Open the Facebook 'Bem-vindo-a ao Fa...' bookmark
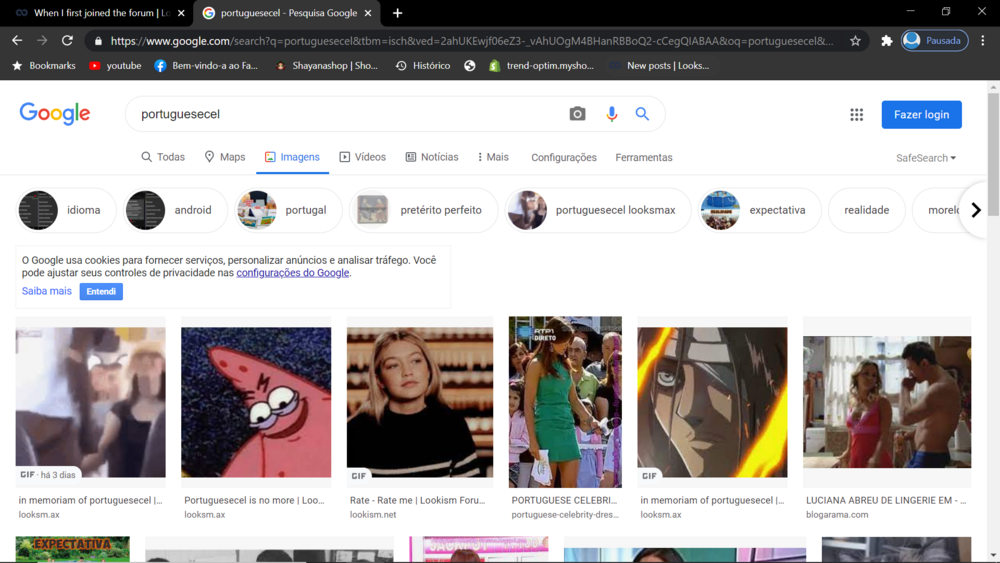The height and width of the screenshot is (563, 1000). pyautogui.click(x=206, y=66)
